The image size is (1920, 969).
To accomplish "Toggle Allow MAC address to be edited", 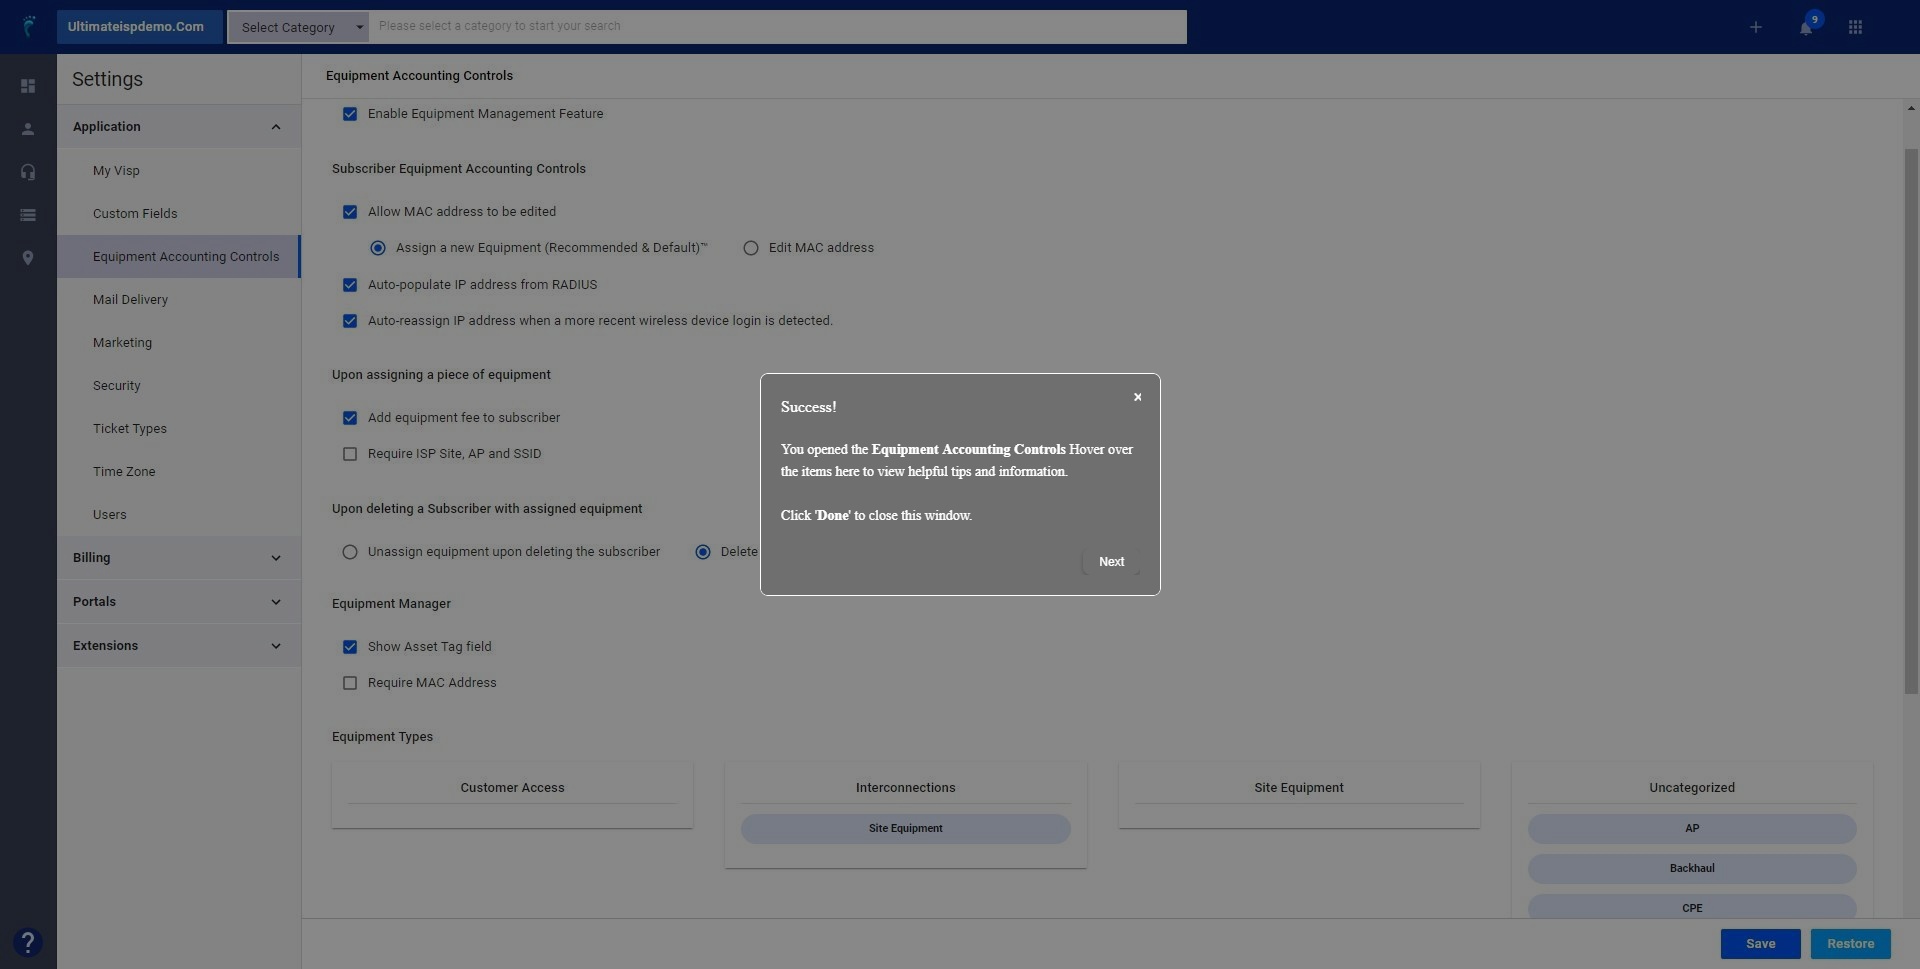I will coord(350,212).
